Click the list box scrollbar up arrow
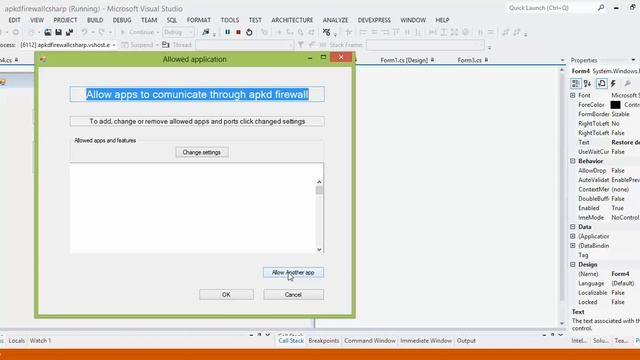Viewport: 640px width, 360px height. (x=319, y=182)
